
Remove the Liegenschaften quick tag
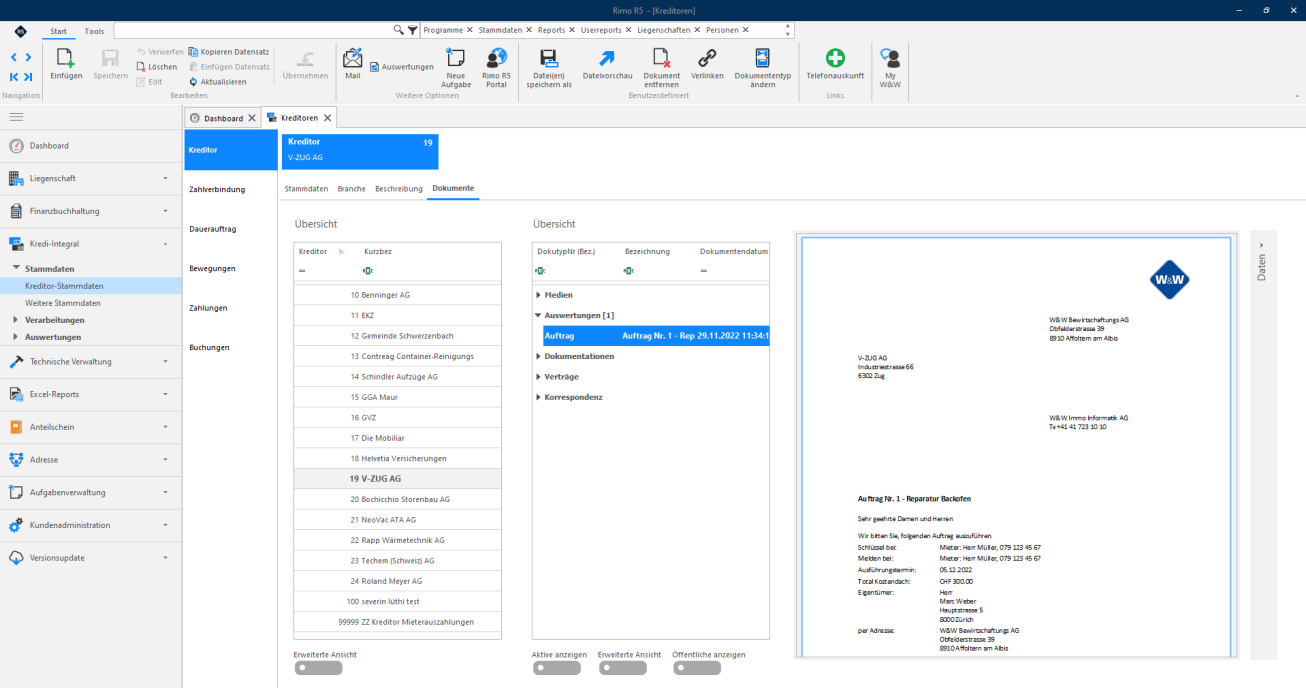[x=698, y=30]
